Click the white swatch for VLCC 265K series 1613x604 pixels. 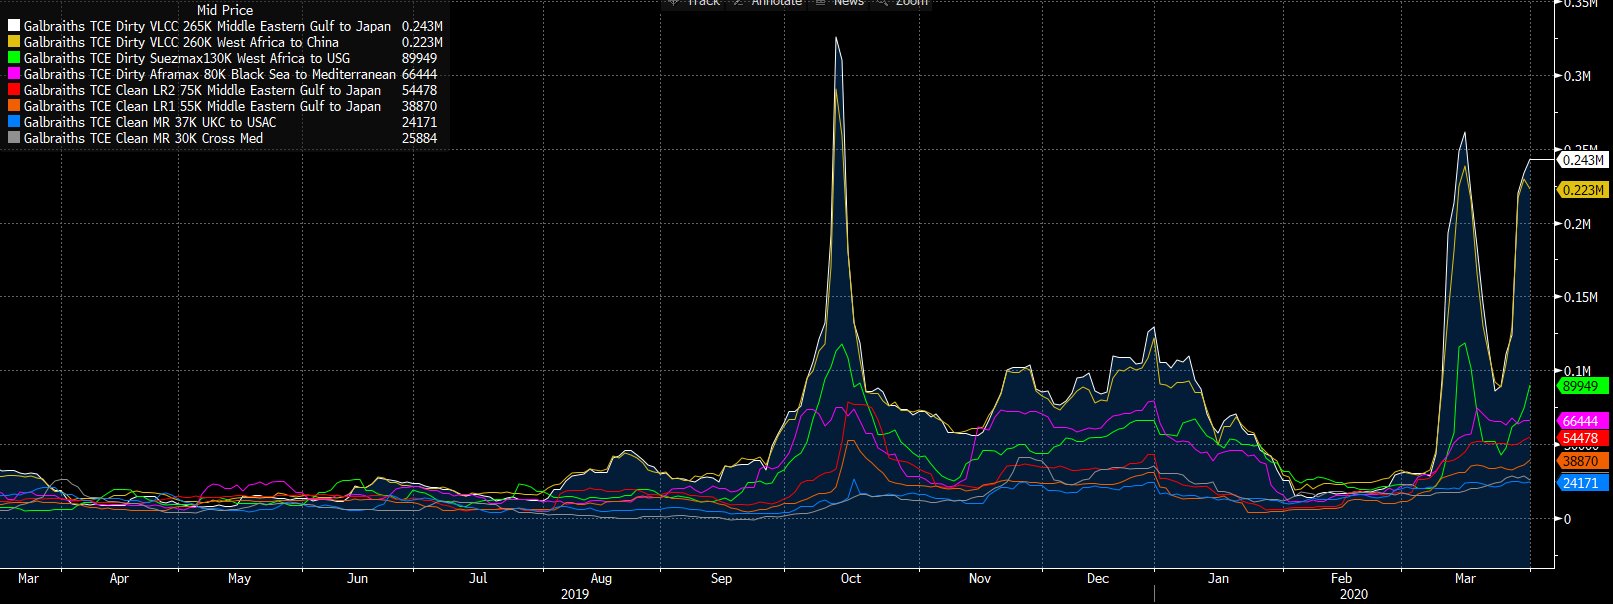click(14, 27)
